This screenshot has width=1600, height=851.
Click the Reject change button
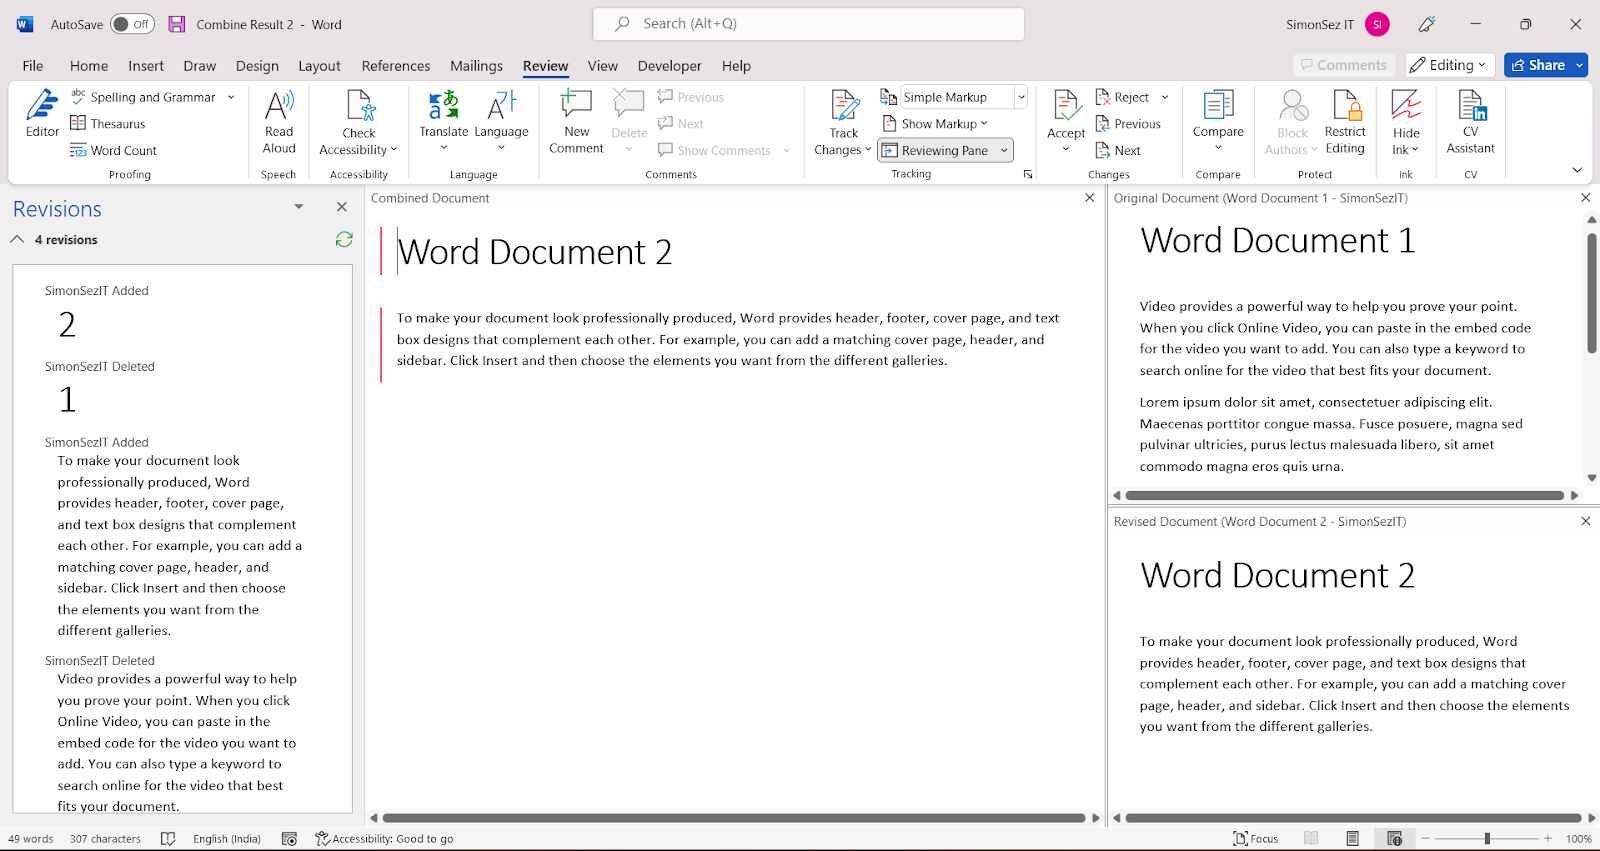point(1122,97)
